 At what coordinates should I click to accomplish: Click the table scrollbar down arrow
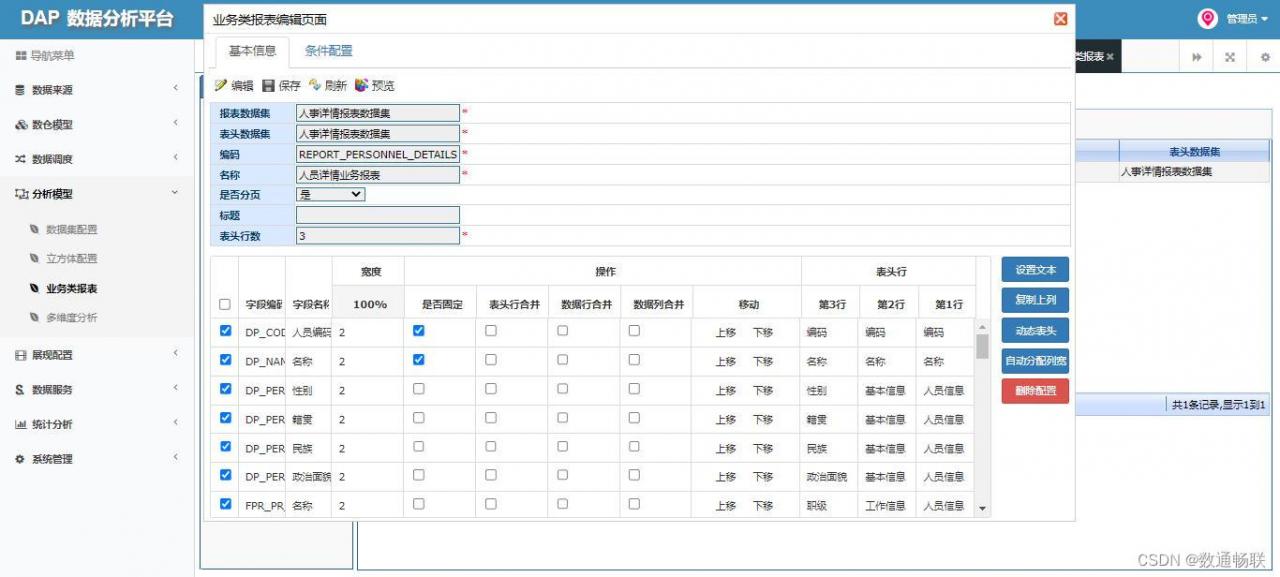[x=982, y=509]
